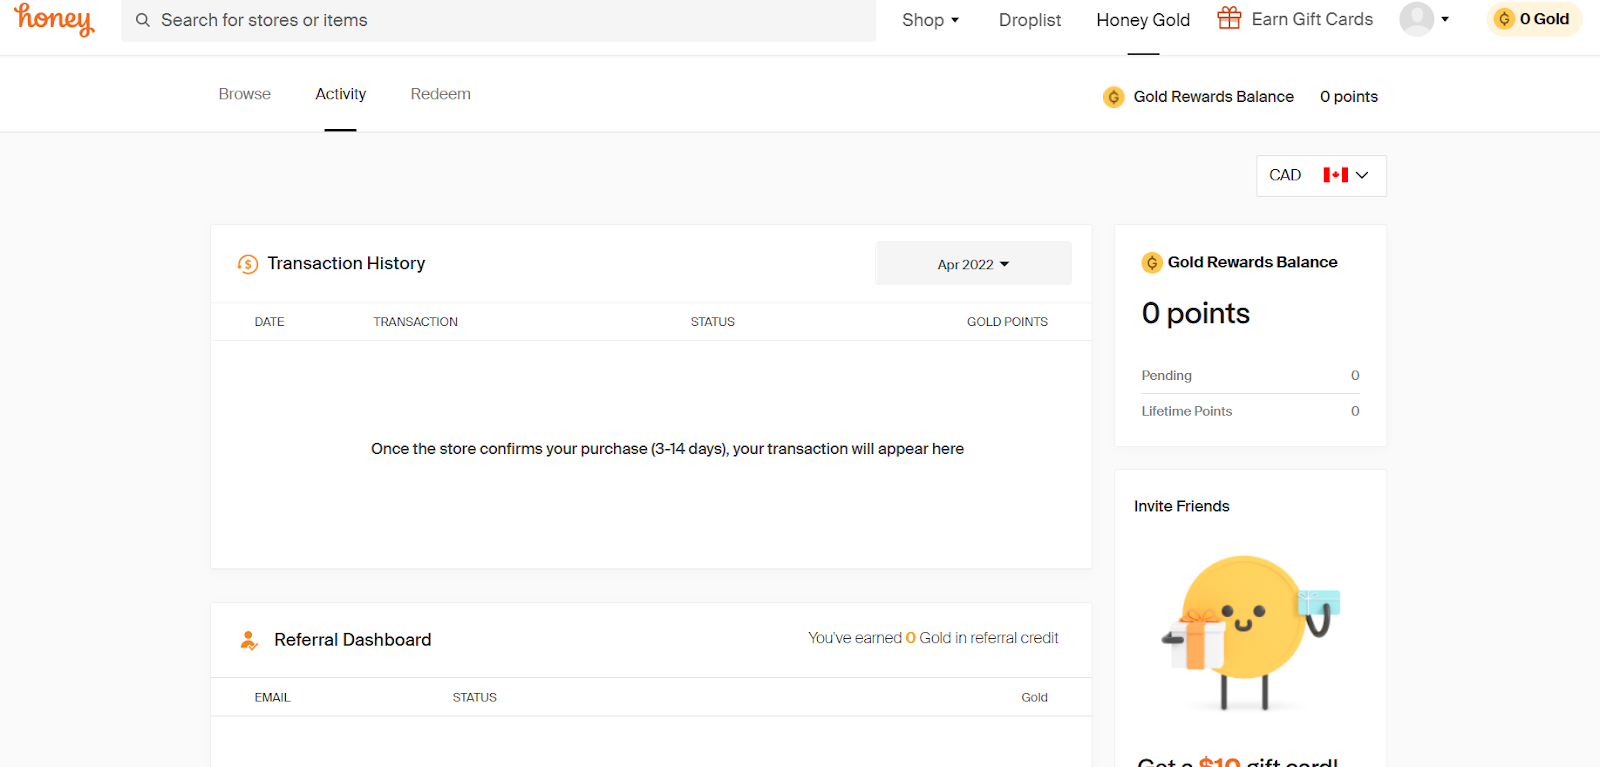1600x767 pixels.
Task: Click the Invite Friends heading
Action: [x=1181, y=506]
